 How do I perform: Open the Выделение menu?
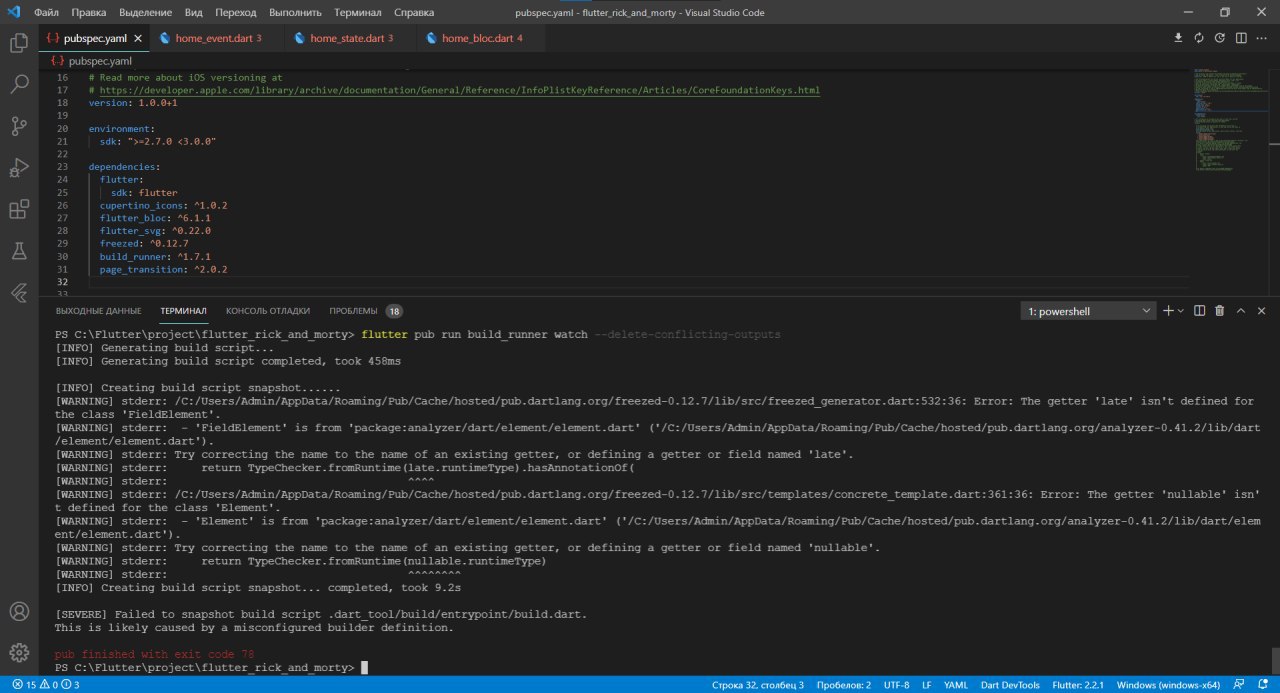[x=146, y=13]
